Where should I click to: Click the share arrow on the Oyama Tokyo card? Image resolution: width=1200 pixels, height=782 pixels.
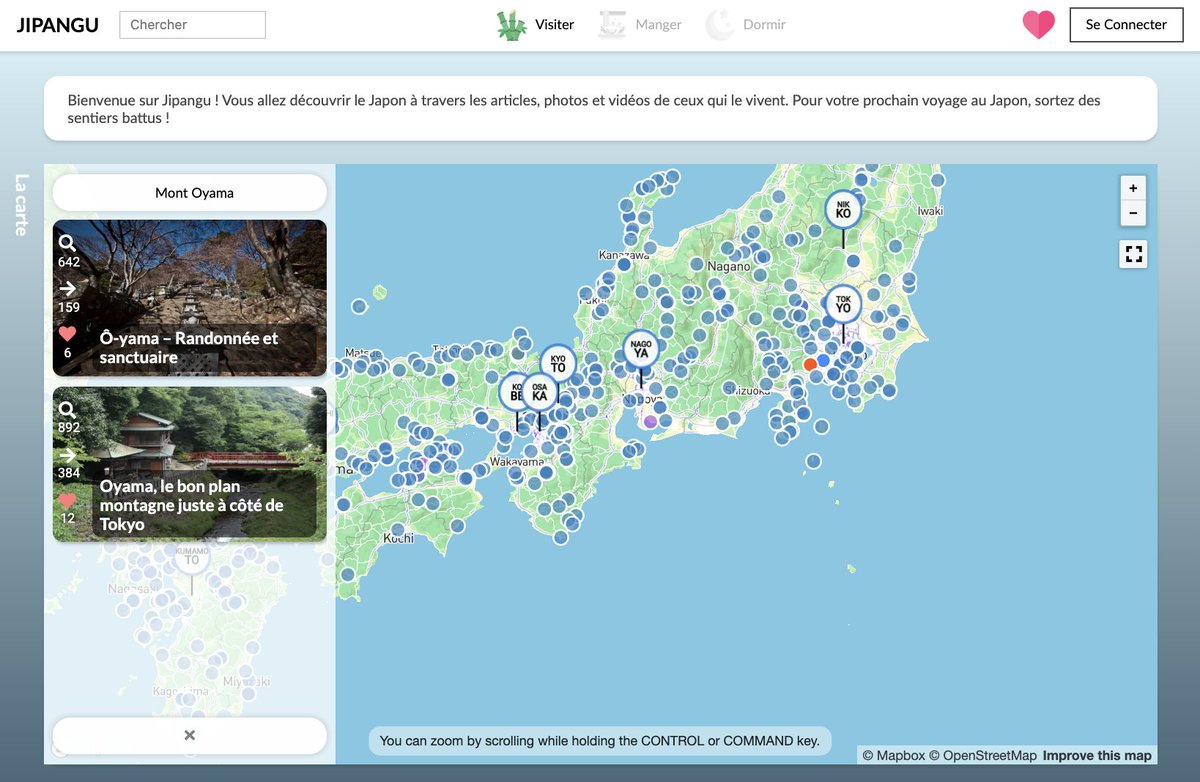click(x=67, y=455)
